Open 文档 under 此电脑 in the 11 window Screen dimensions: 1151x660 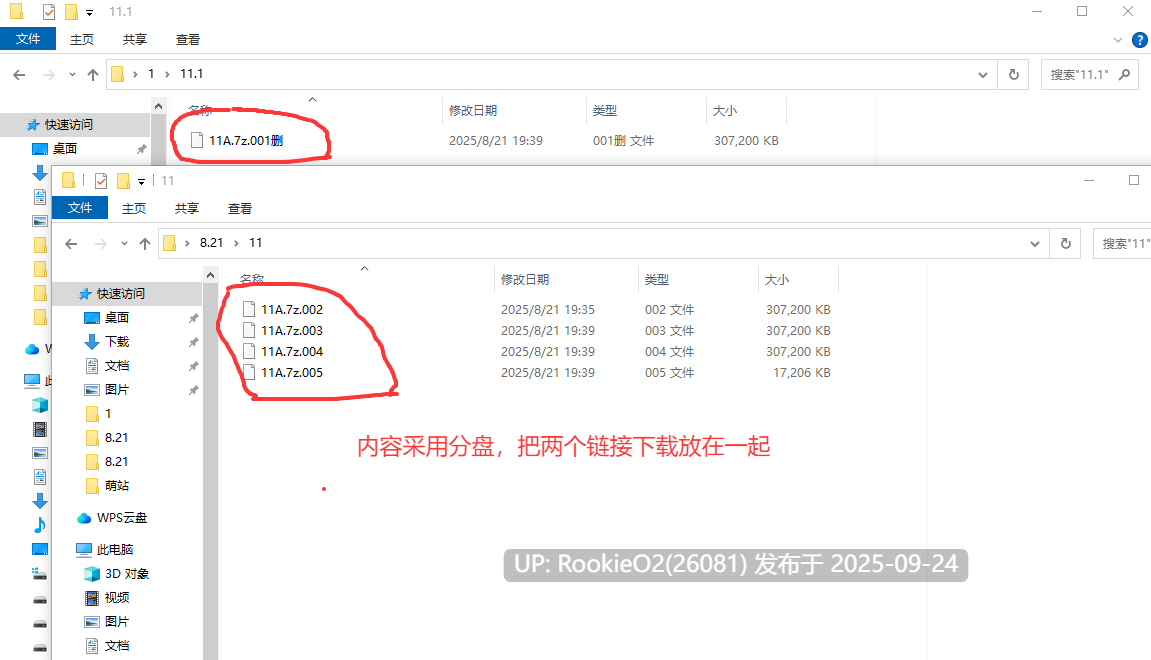117,645
